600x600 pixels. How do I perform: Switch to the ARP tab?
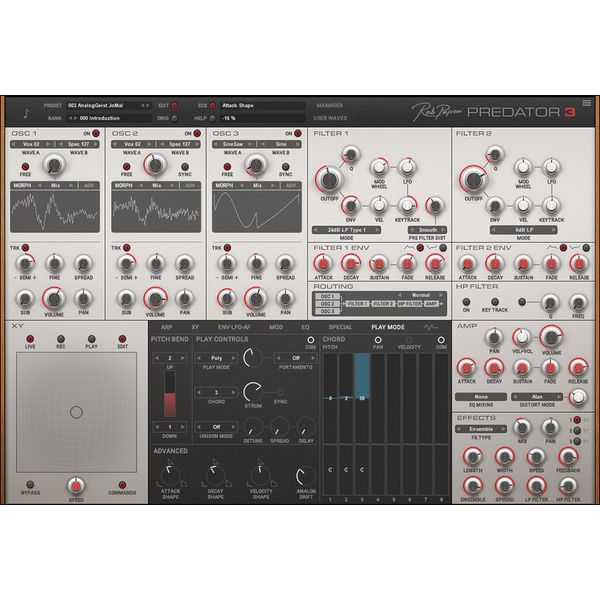(166, 327)
